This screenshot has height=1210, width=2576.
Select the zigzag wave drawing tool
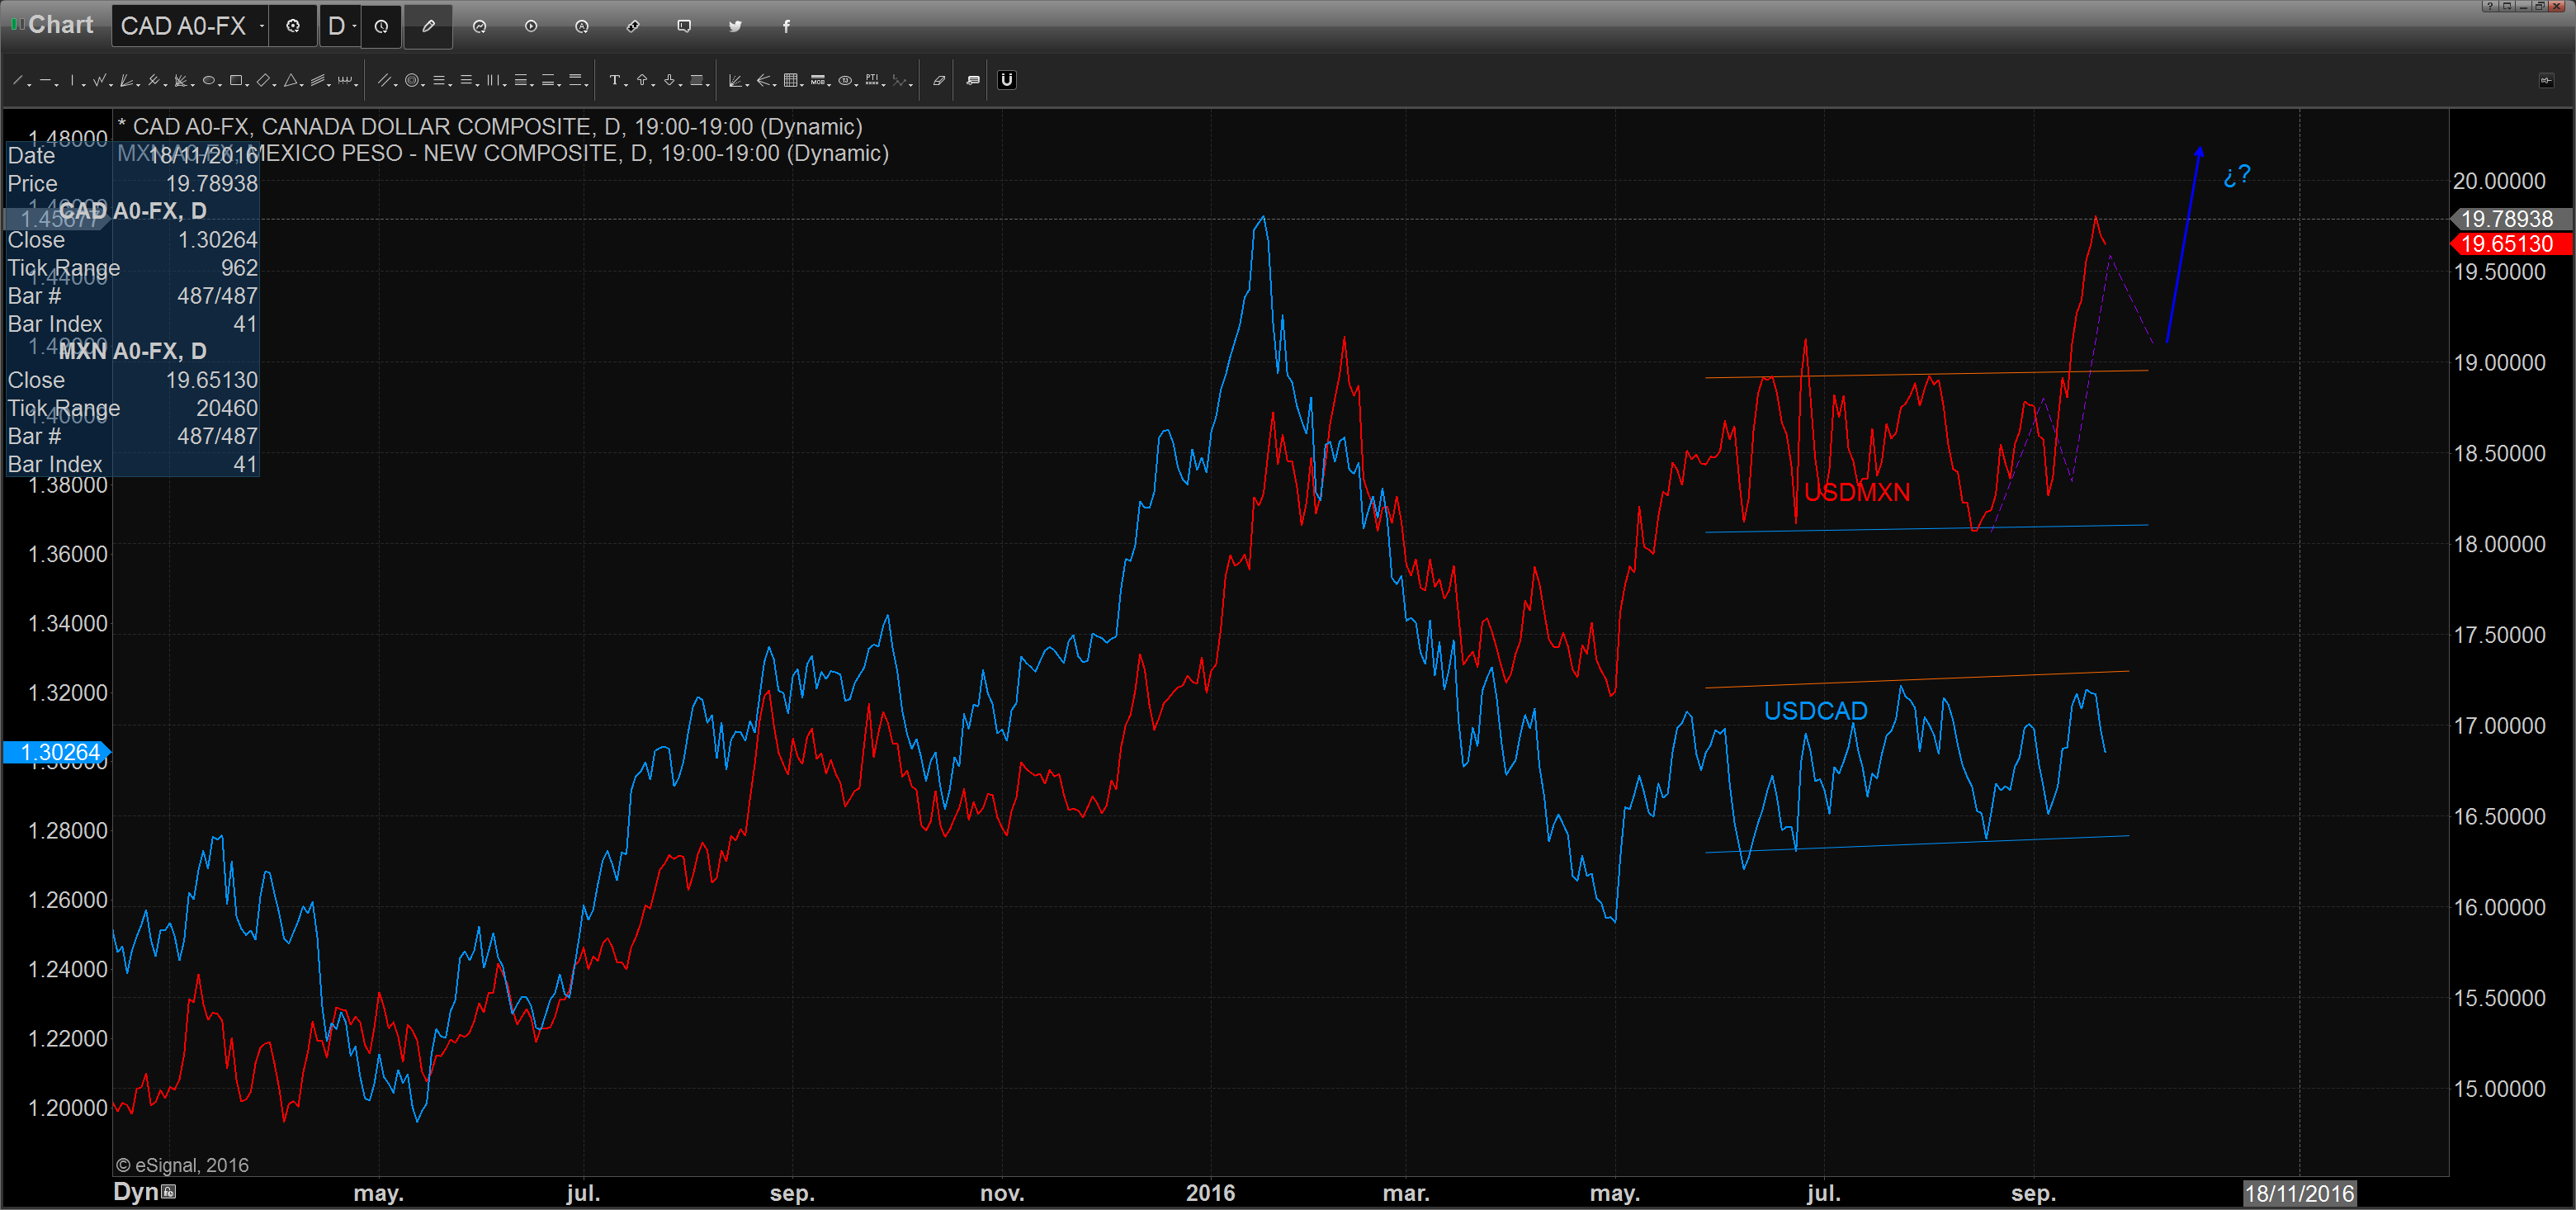click(99, 80)
